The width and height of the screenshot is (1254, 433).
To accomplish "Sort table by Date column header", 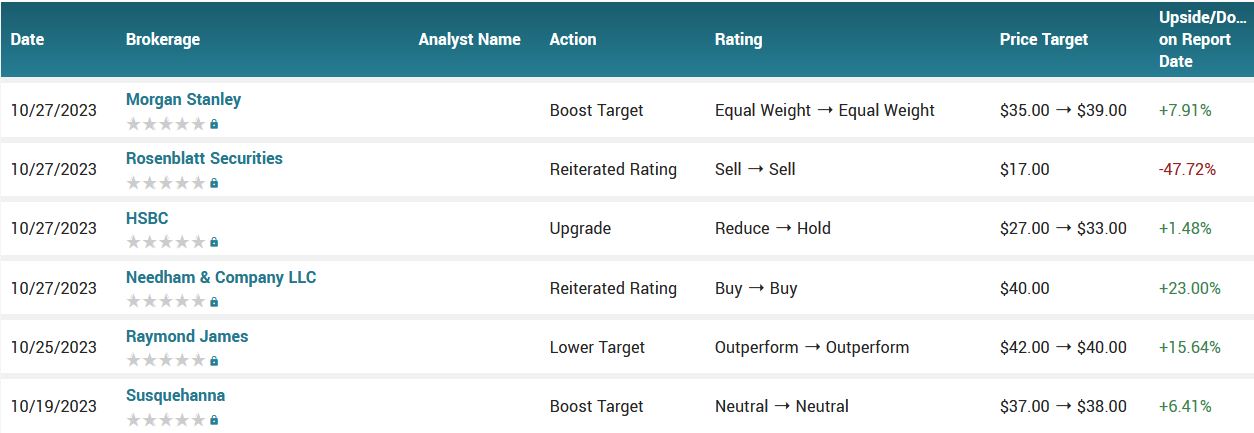I will point(28,39).
